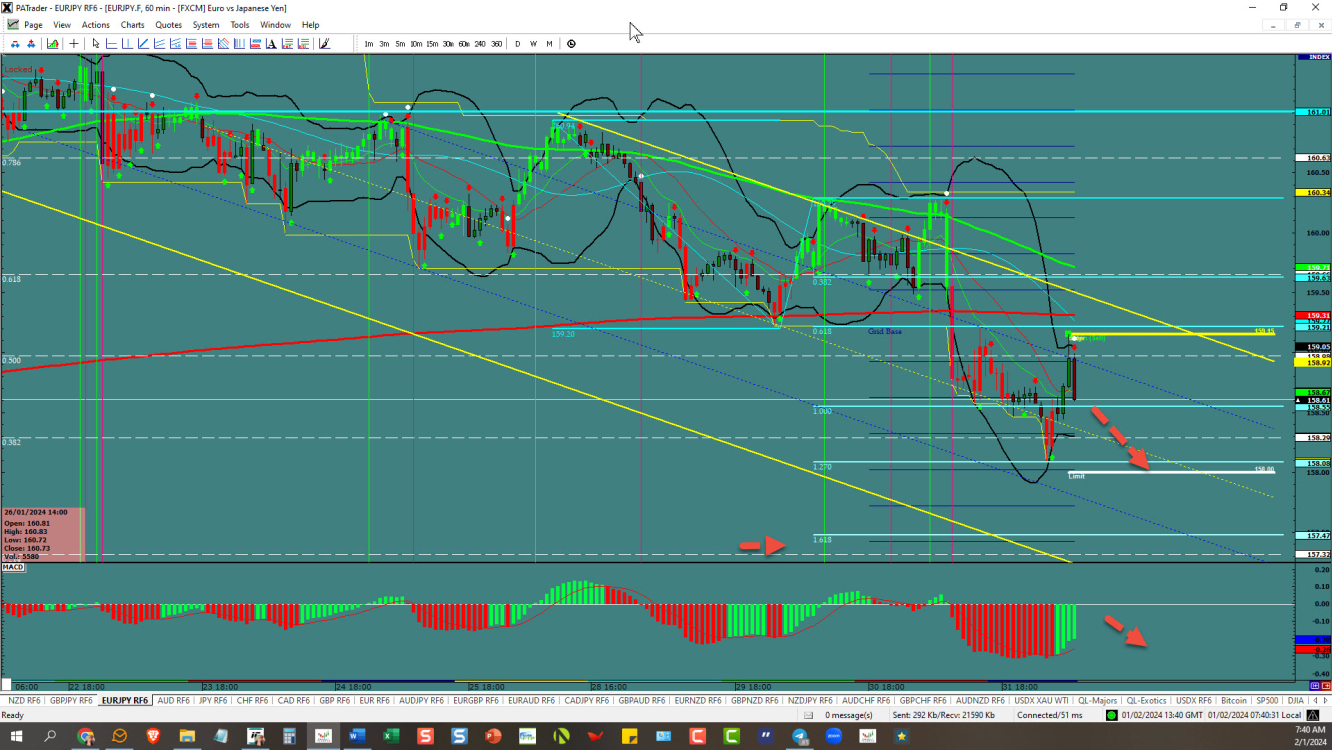Select the text label 'A' tool
This screenshot has height=750, width=1332.
coord(271,44)
